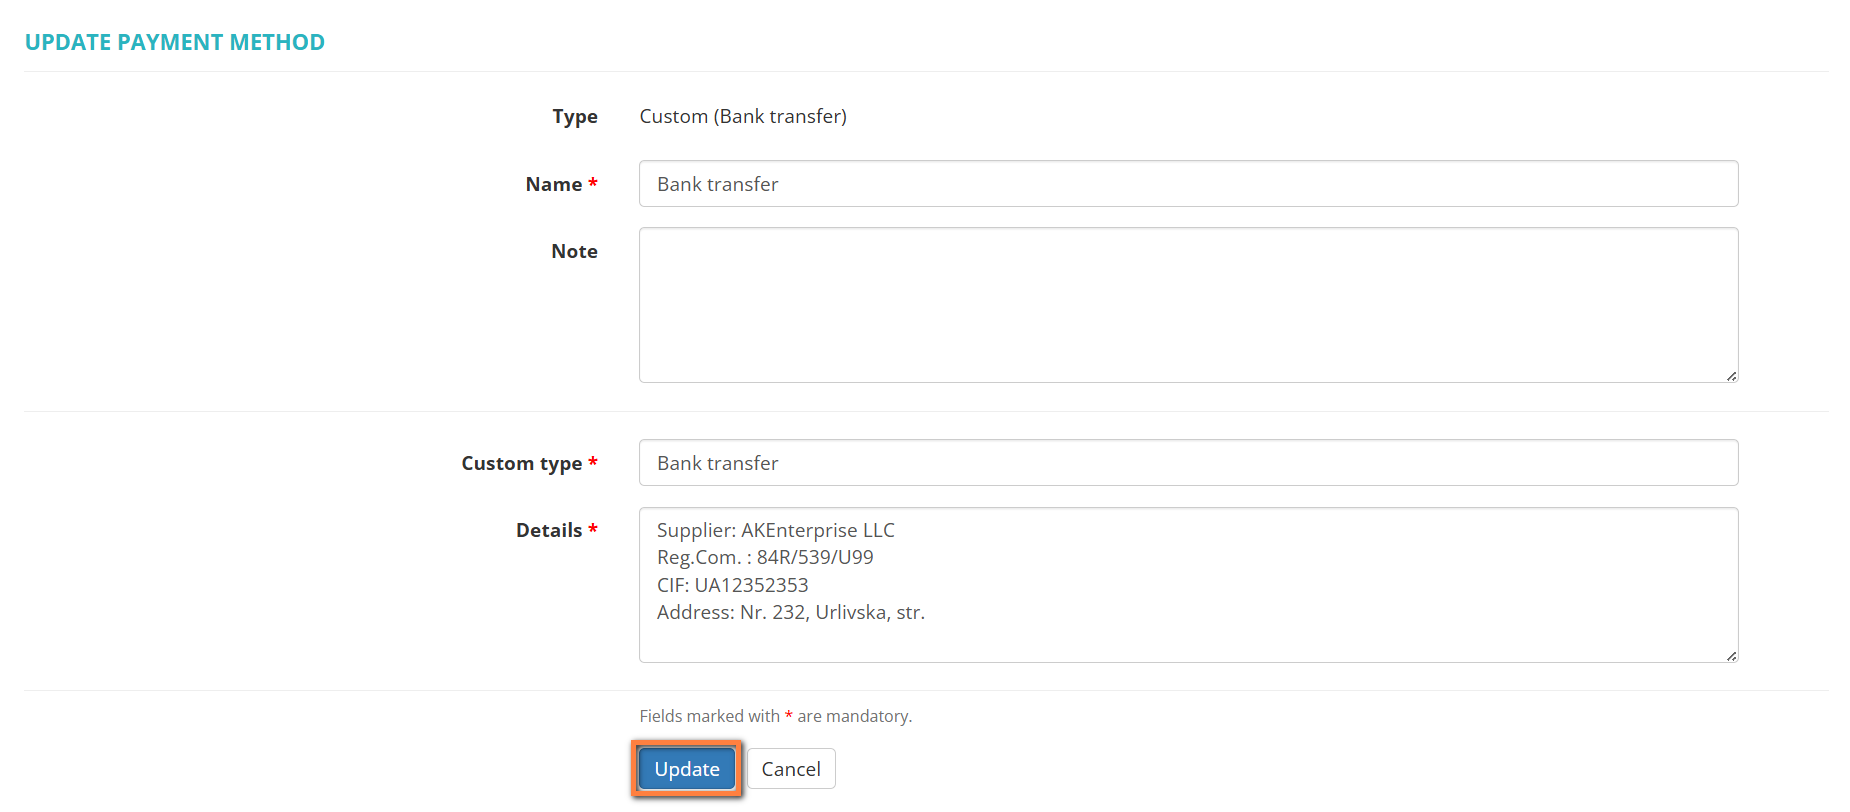
Task: Click the Note field label
Action: (574, 251)
